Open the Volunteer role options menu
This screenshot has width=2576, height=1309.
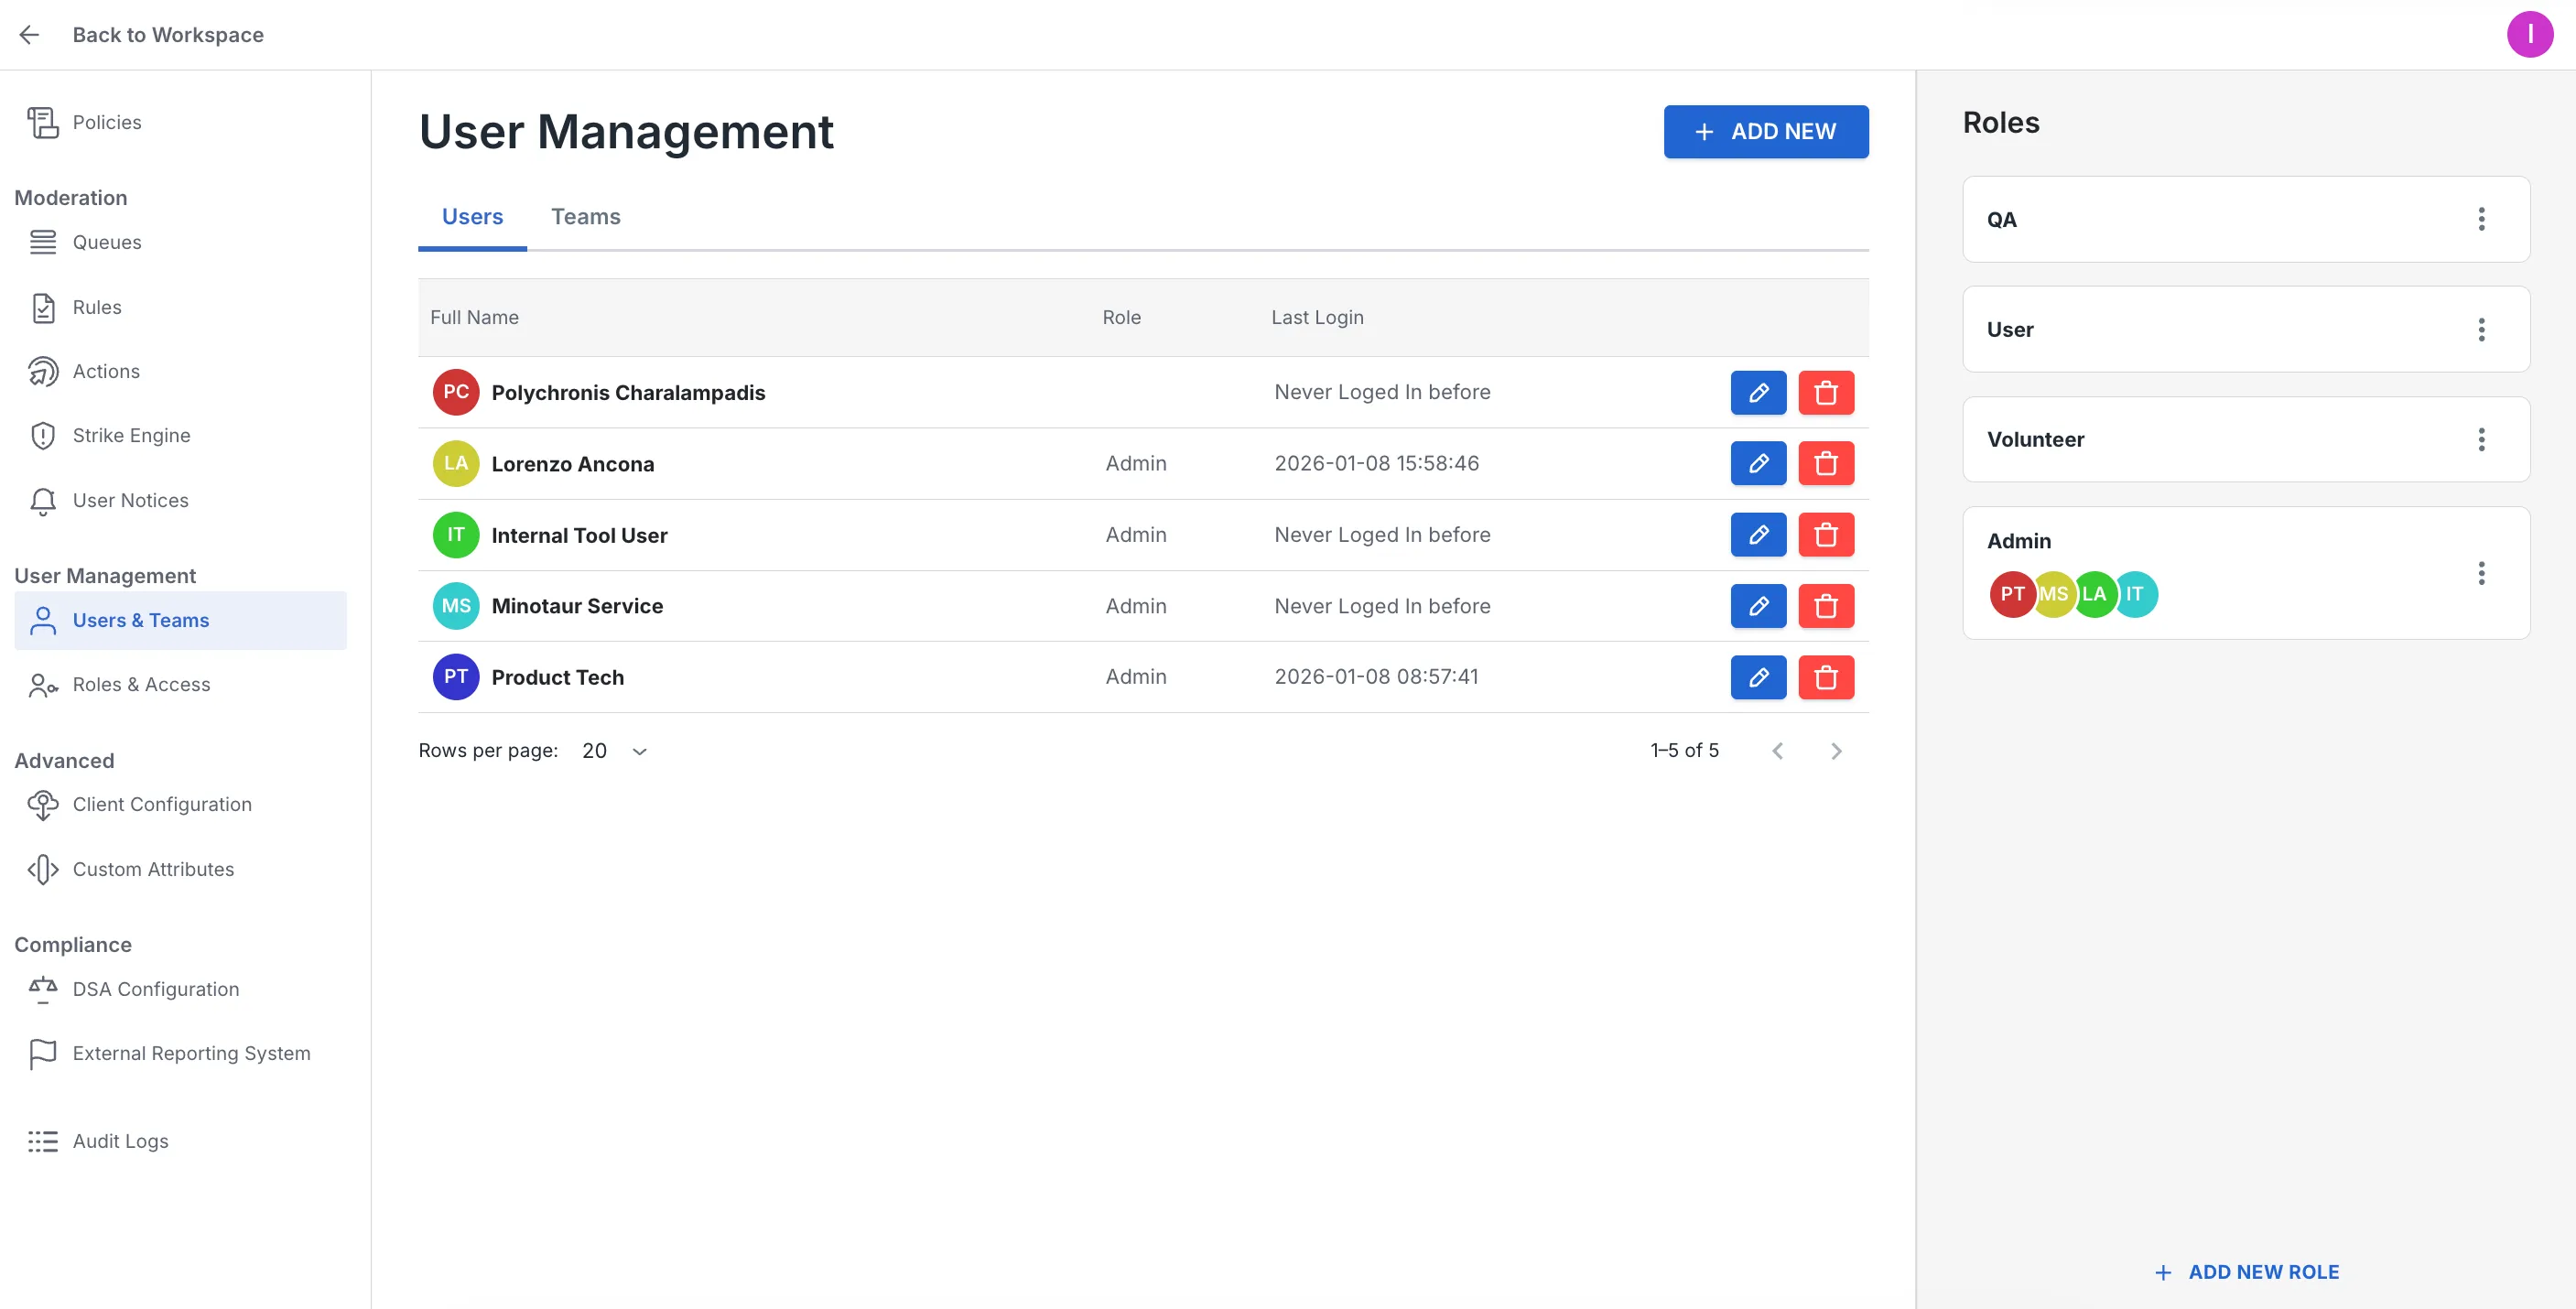[2481, 439]
